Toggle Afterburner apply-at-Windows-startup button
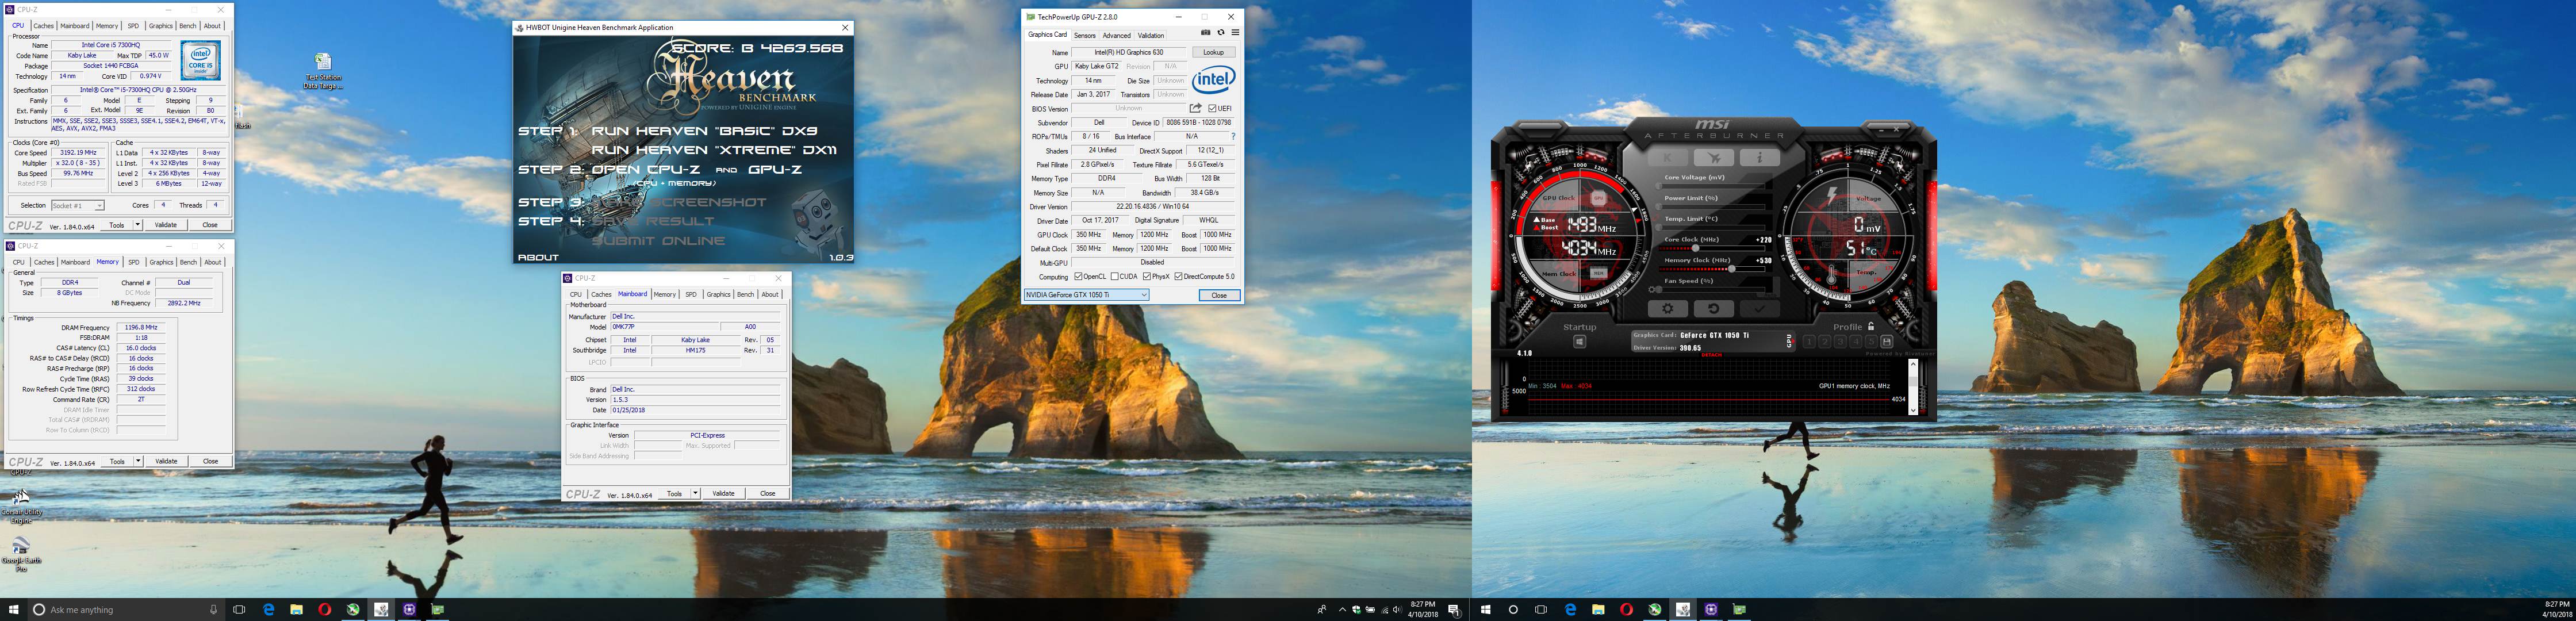 click(1580, 342)
